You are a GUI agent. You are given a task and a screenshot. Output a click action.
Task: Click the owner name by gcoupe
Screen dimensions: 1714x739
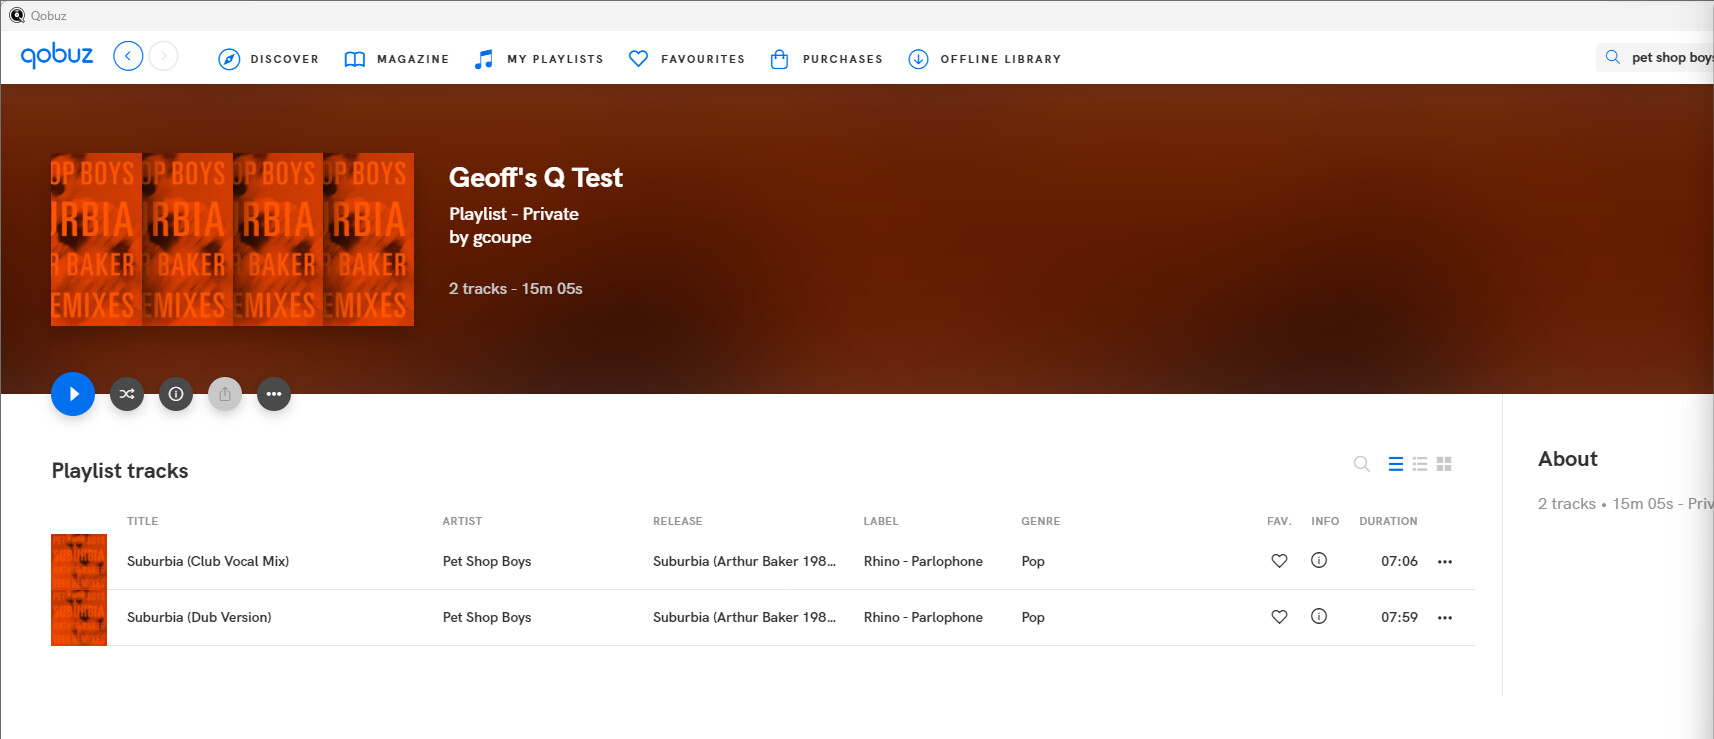(x=490, y=237)
